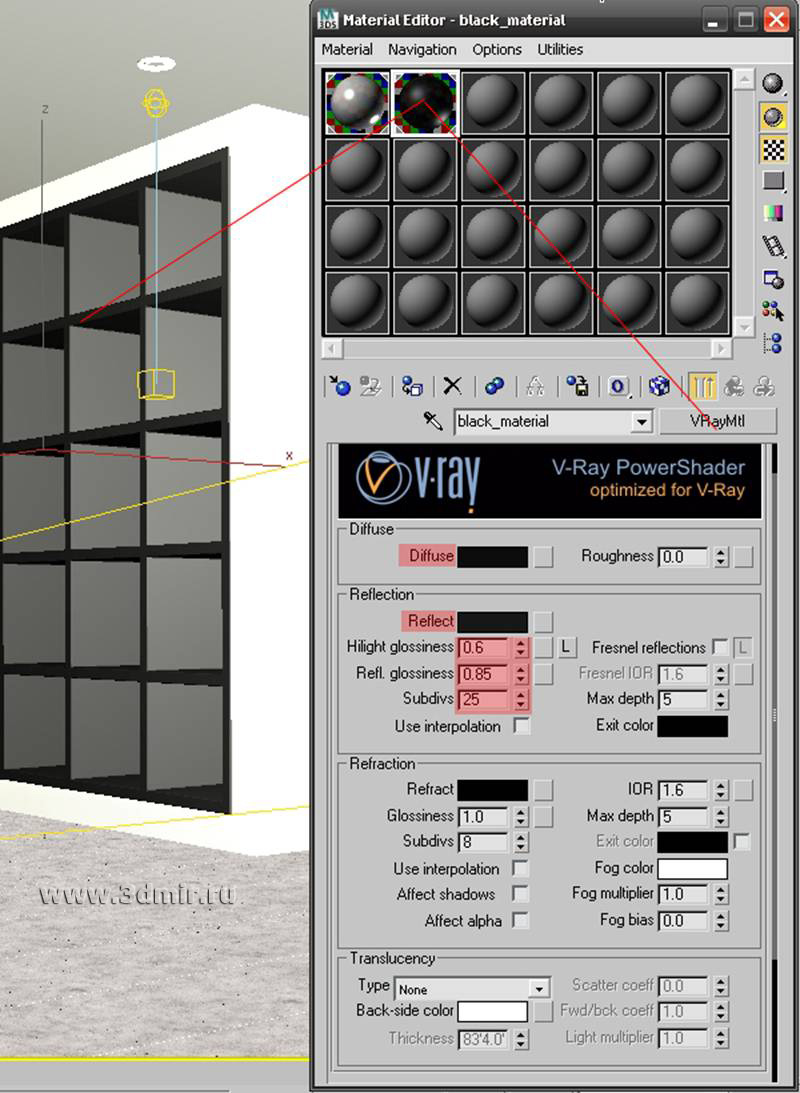Click the Put to Library icon

coord(577,385)
